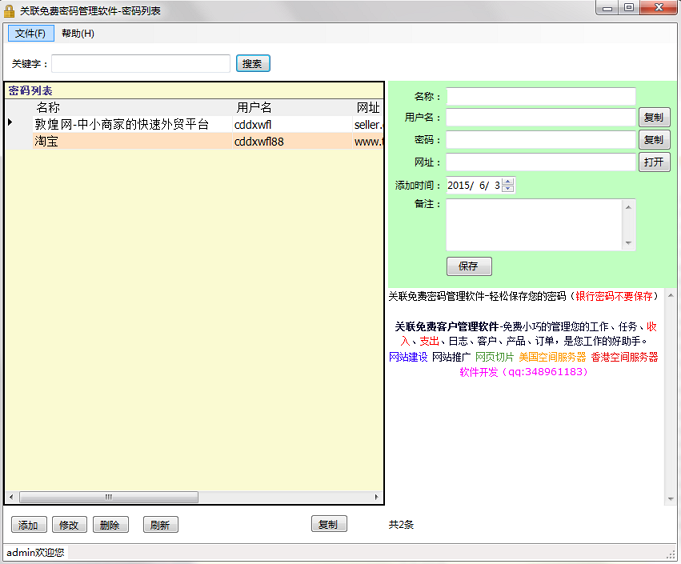Click the 用户名 column header

click(x=292, y=107)
